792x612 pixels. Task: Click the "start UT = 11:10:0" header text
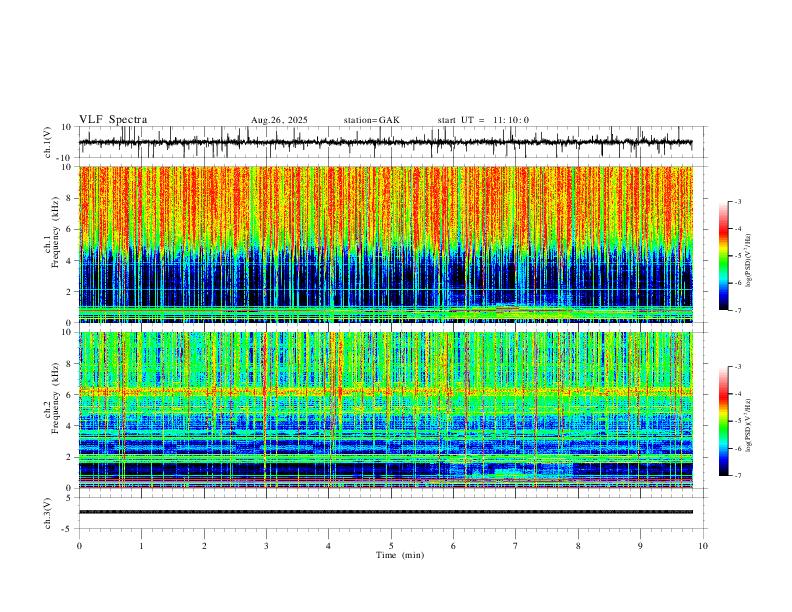pyautogui.click(x=483, y=120)
